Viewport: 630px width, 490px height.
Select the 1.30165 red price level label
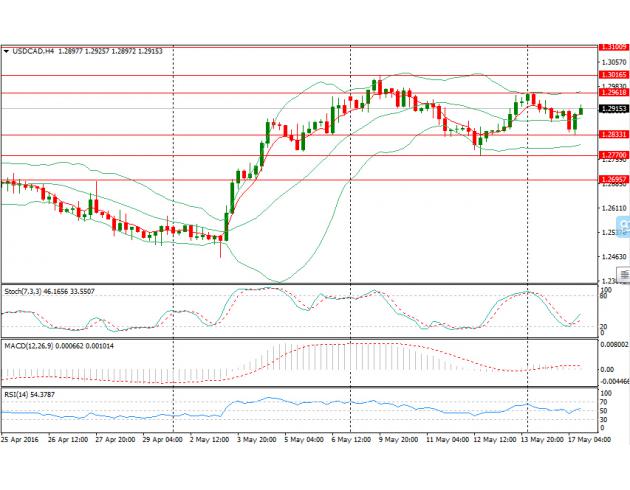tap(612, 74)
